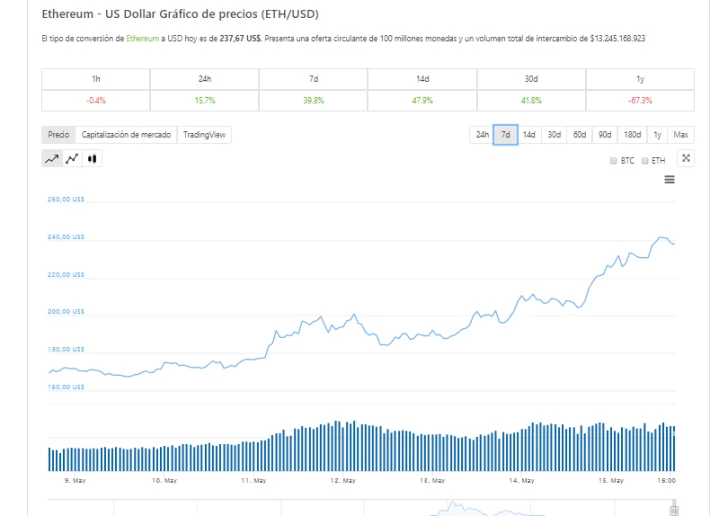Image resolution: width=710 pixels, height=516 pixels.
Task: Click the 180,00 US$ axis label
Action: [66, 349]
